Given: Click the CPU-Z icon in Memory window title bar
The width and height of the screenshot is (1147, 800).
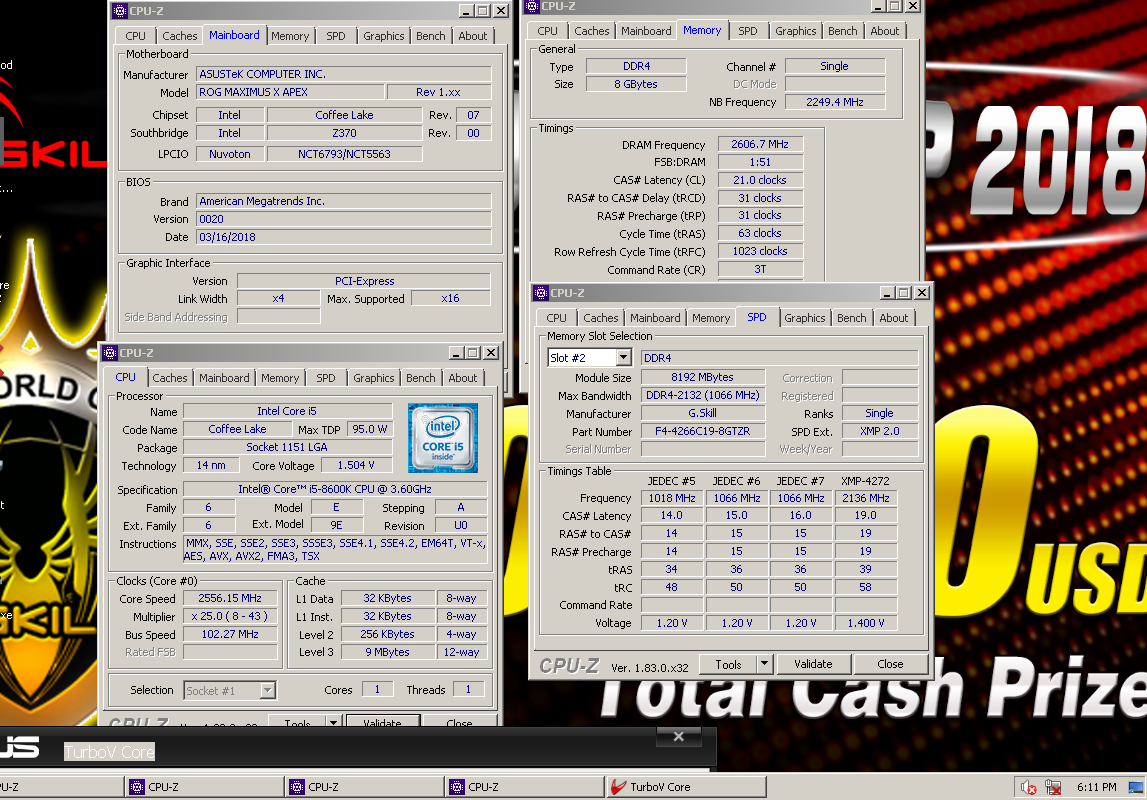Looking at the screenshot, I should point(532,6).
